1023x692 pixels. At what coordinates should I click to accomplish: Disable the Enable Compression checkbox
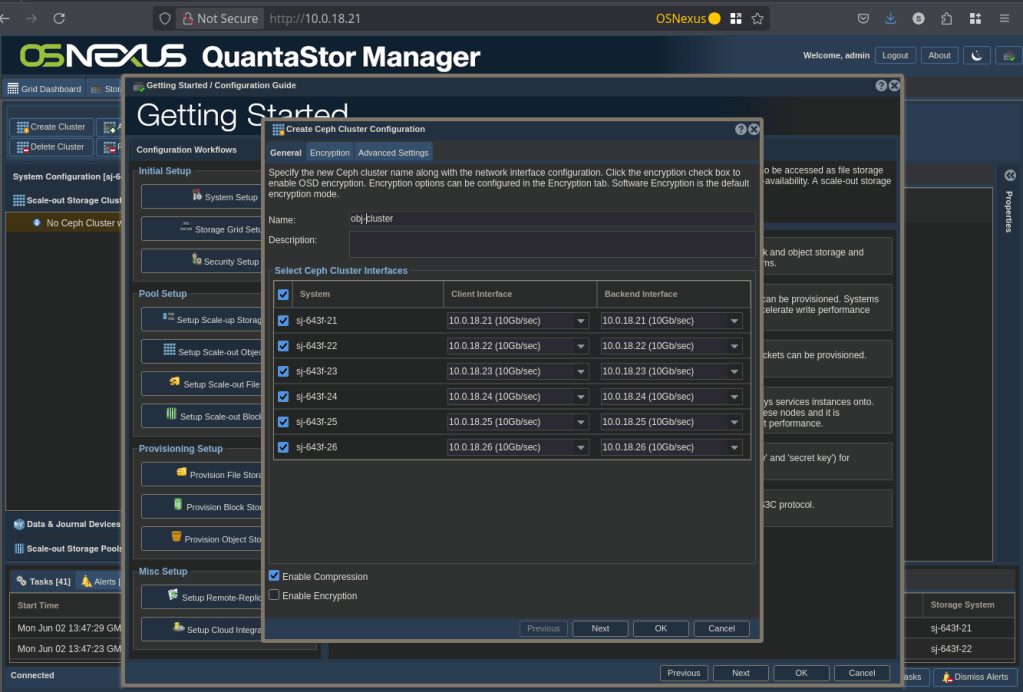coord(274,576)
